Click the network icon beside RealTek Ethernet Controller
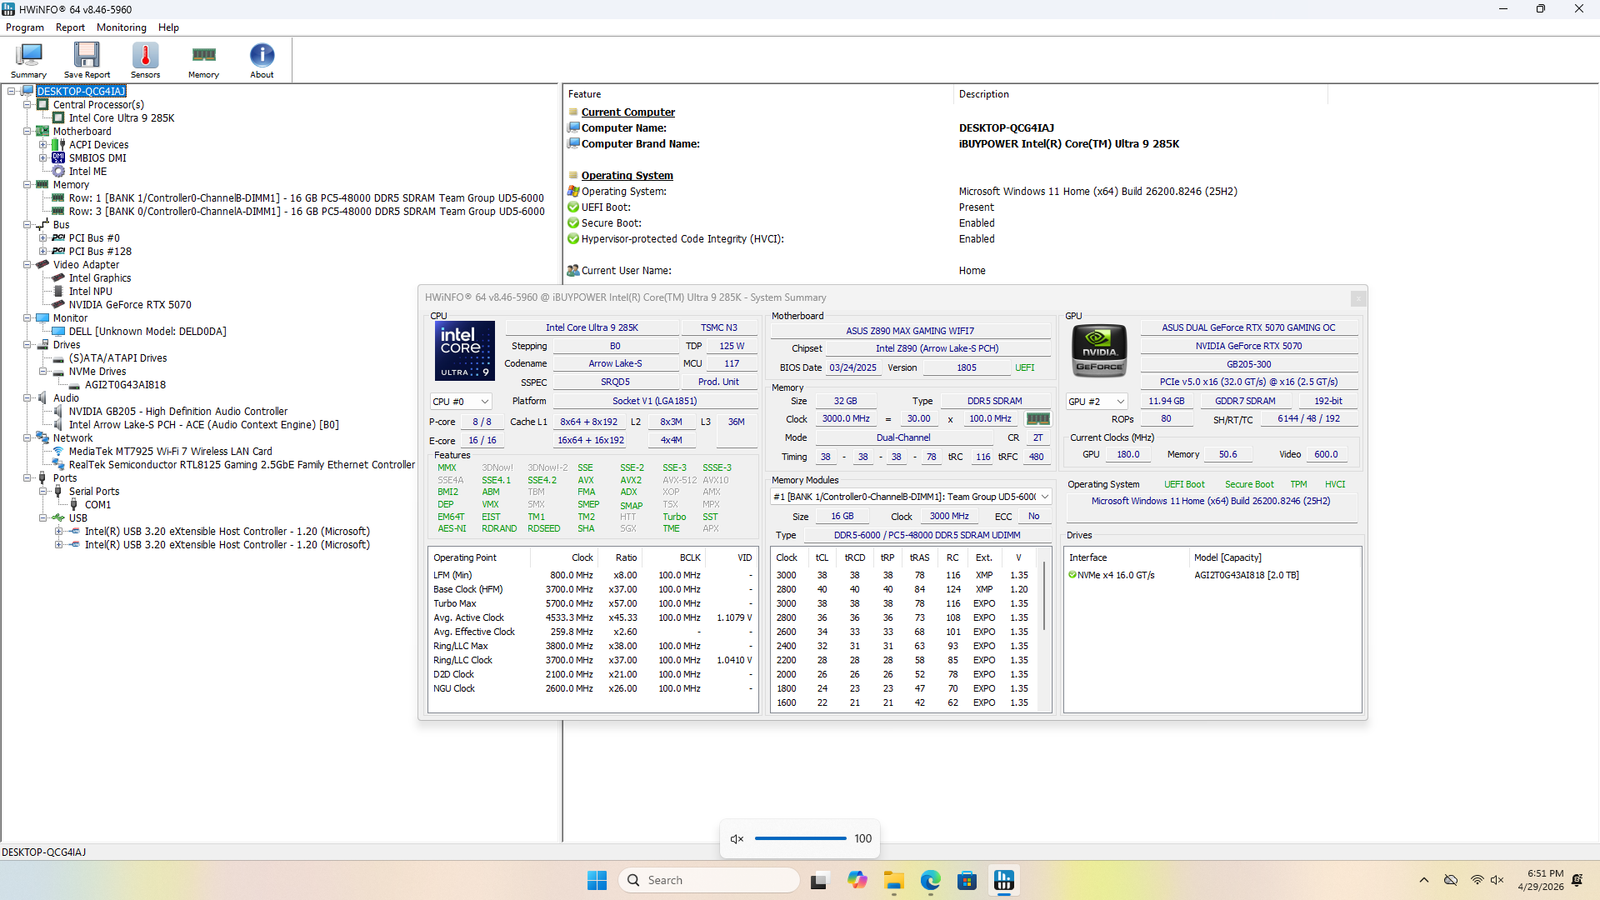Screen dimensions: 1600x900 [59, 464]
